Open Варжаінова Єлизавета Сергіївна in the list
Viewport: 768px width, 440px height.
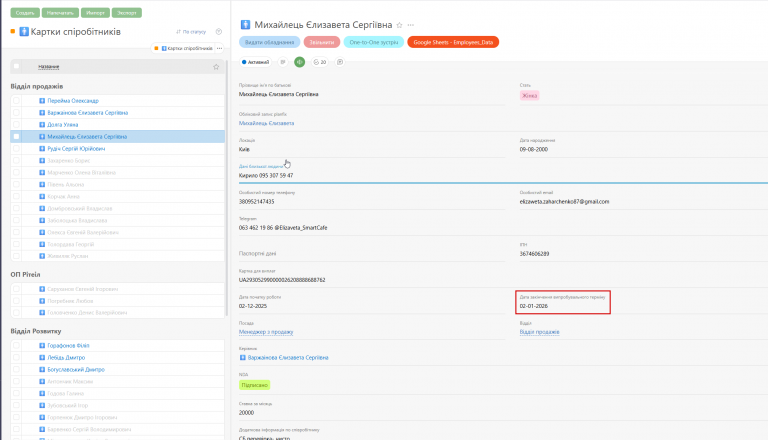pyautogui.click(x=88, y=113)
